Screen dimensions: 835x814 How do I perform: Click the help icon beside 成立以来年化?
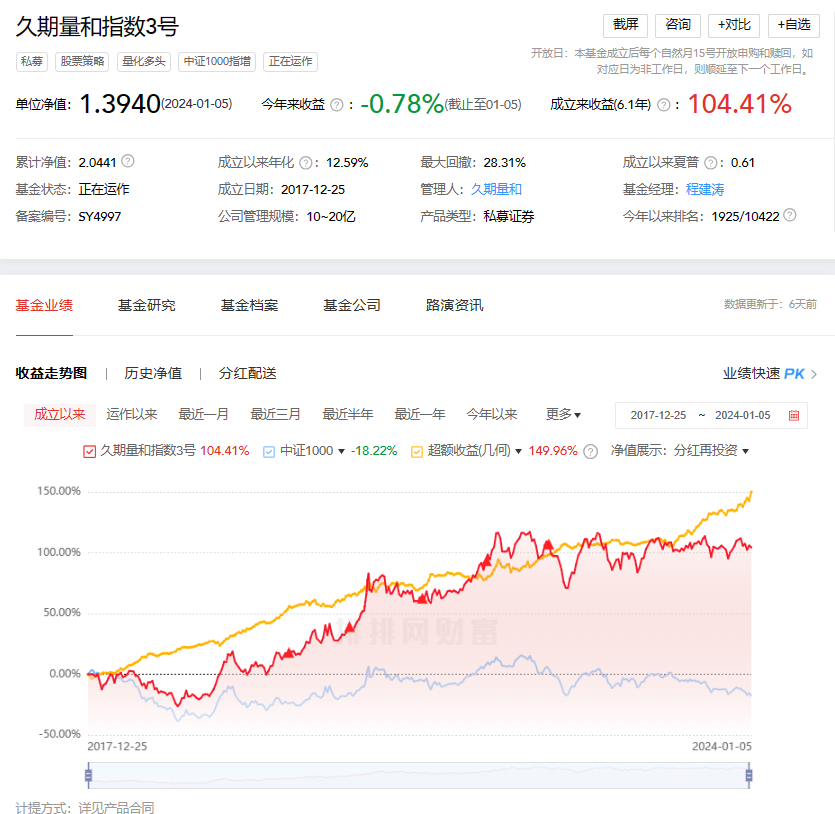click(x=306, y=163)
